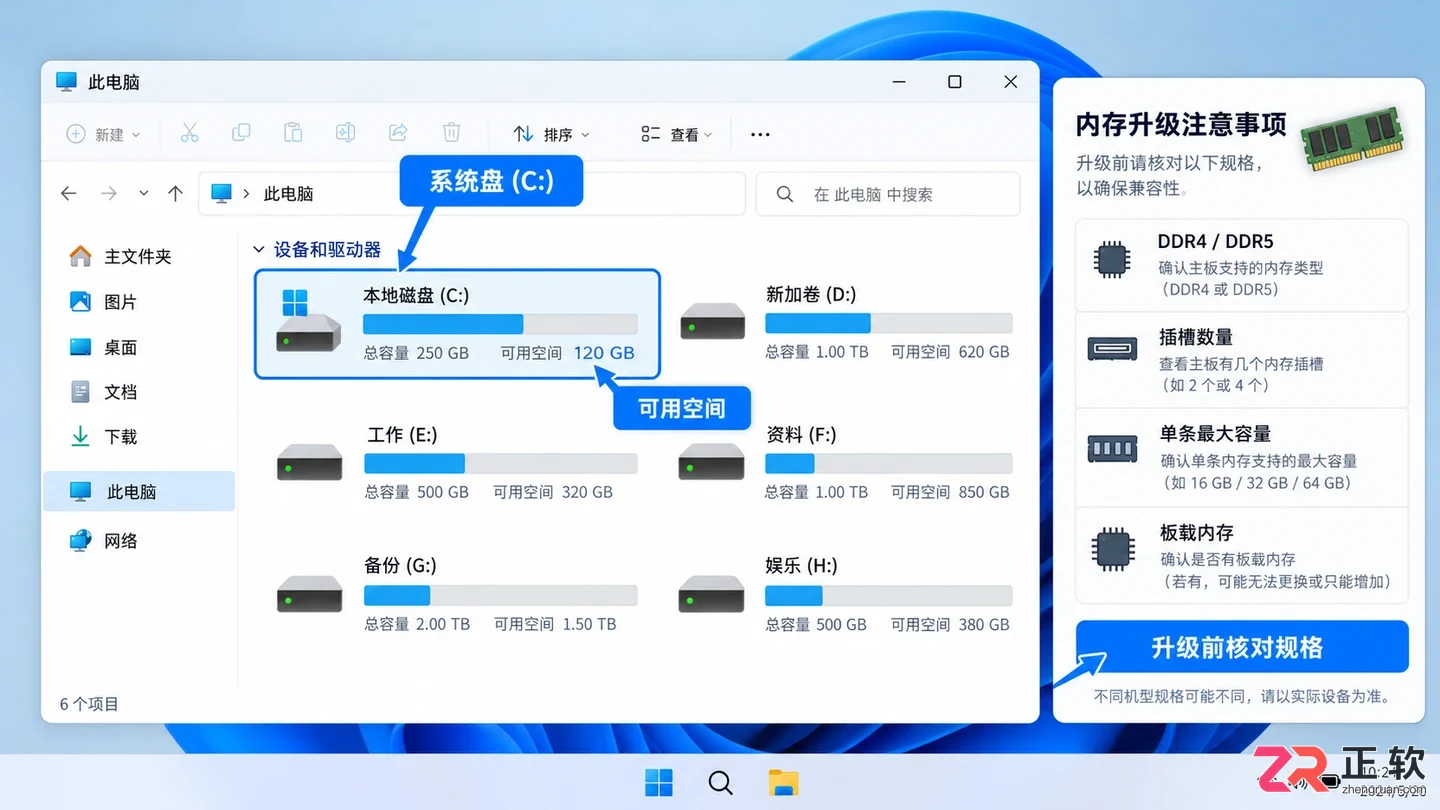Select the 备份 (G:) drive icon
Screen dimensions: 1440x810
click(310, 594)
